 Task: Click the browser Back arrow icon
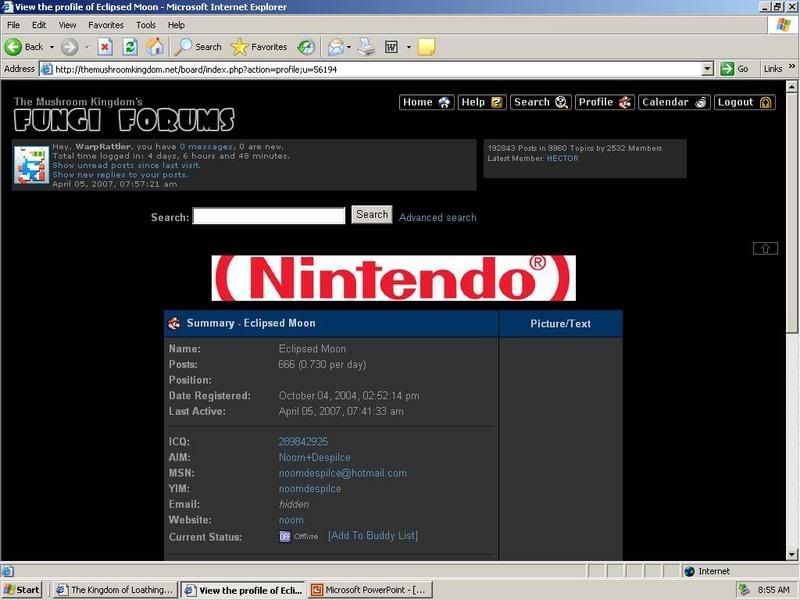(x=13, y=47)
